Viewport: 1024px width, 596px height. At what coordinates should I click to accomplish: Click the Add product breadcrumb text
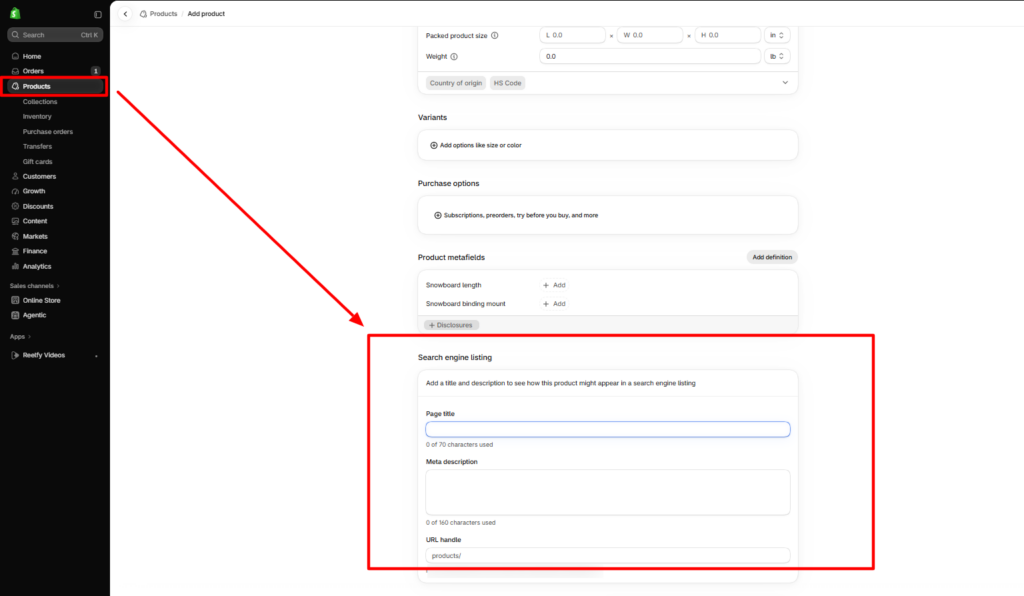tap(206, 14)
